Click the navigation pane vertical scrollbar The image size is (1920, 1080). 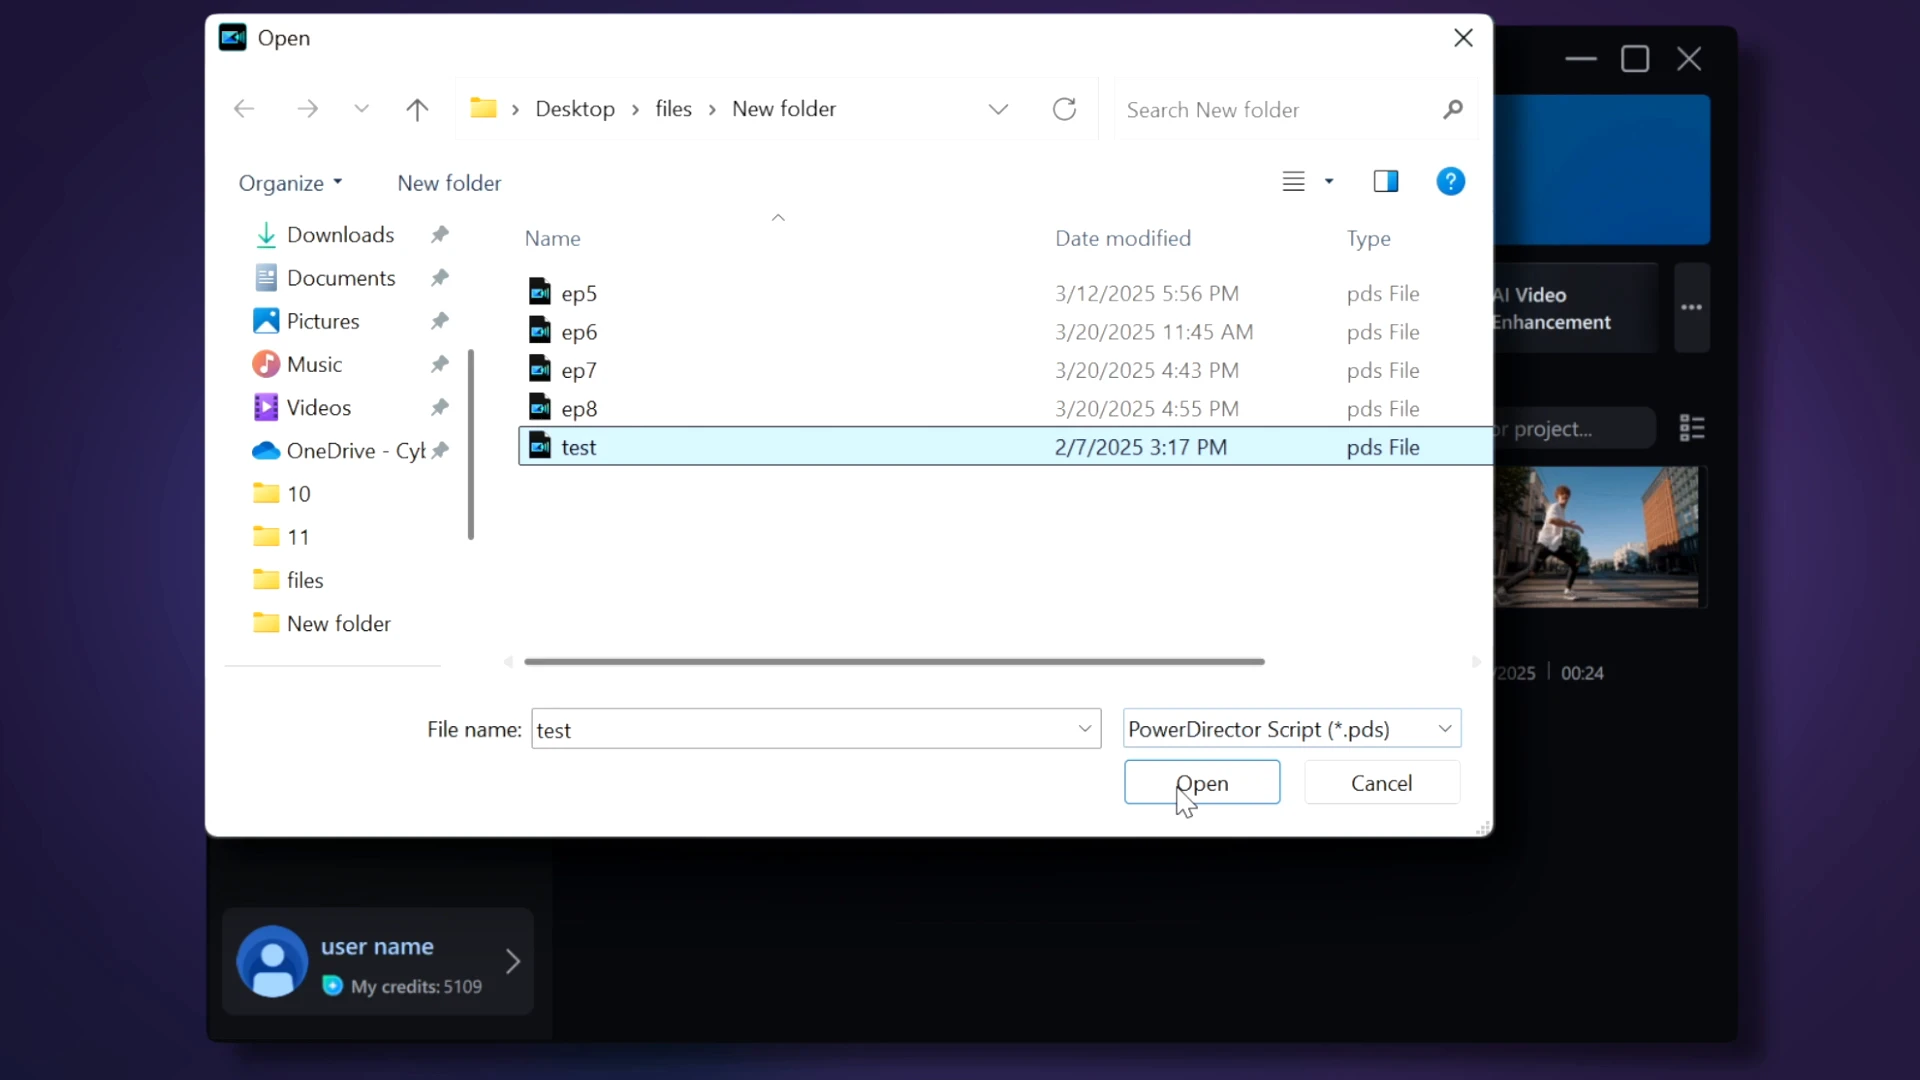coord(471,445)
